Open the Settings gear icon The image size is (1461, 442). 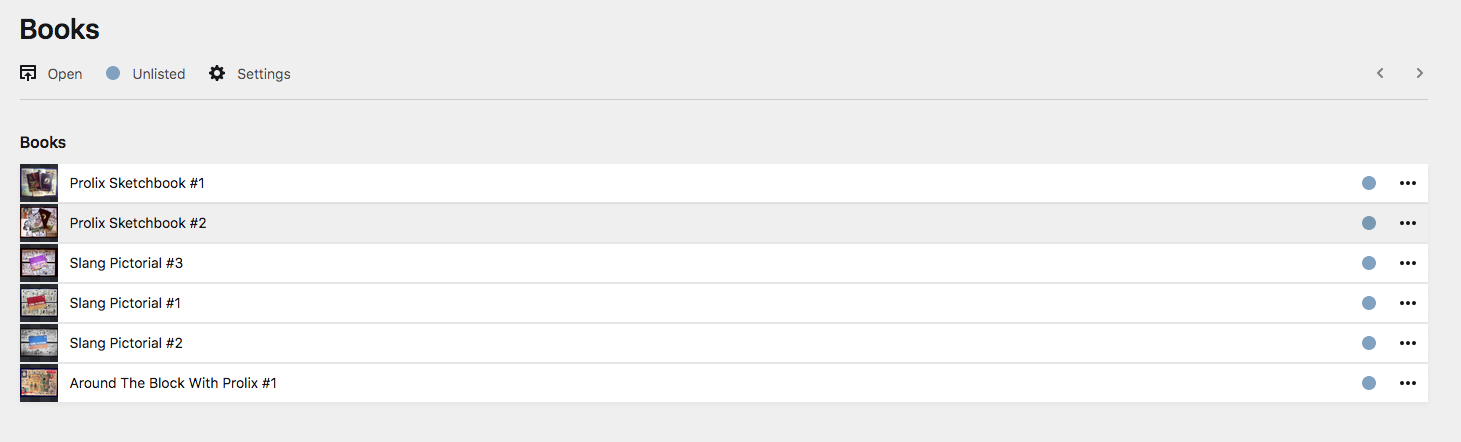pyautogui.click(x=217, y=73)
